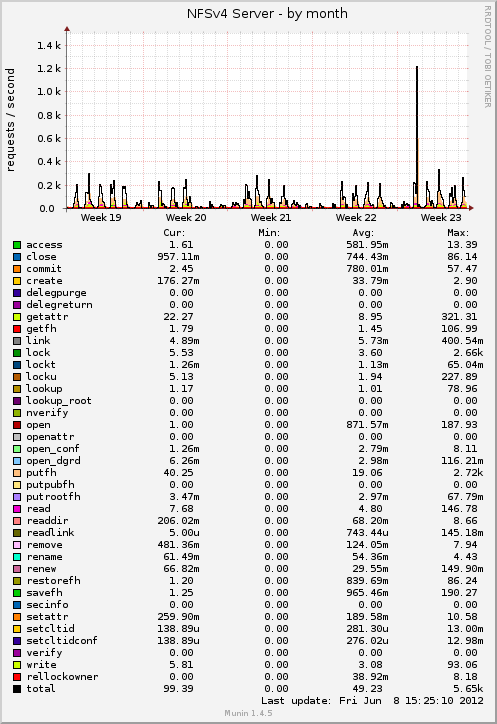
Task: Select the write legend label
Action: click(41, 665)
